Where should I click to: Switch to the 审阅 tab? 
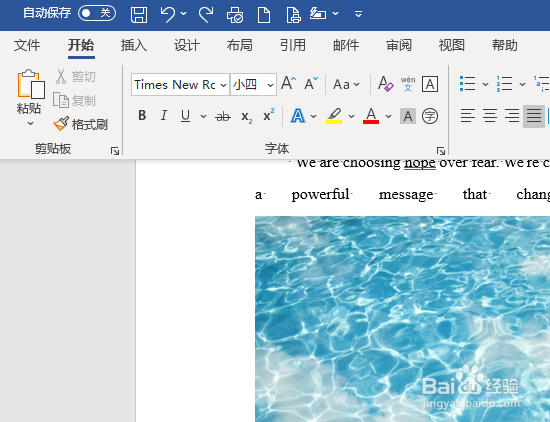click(x=399, y=46)
